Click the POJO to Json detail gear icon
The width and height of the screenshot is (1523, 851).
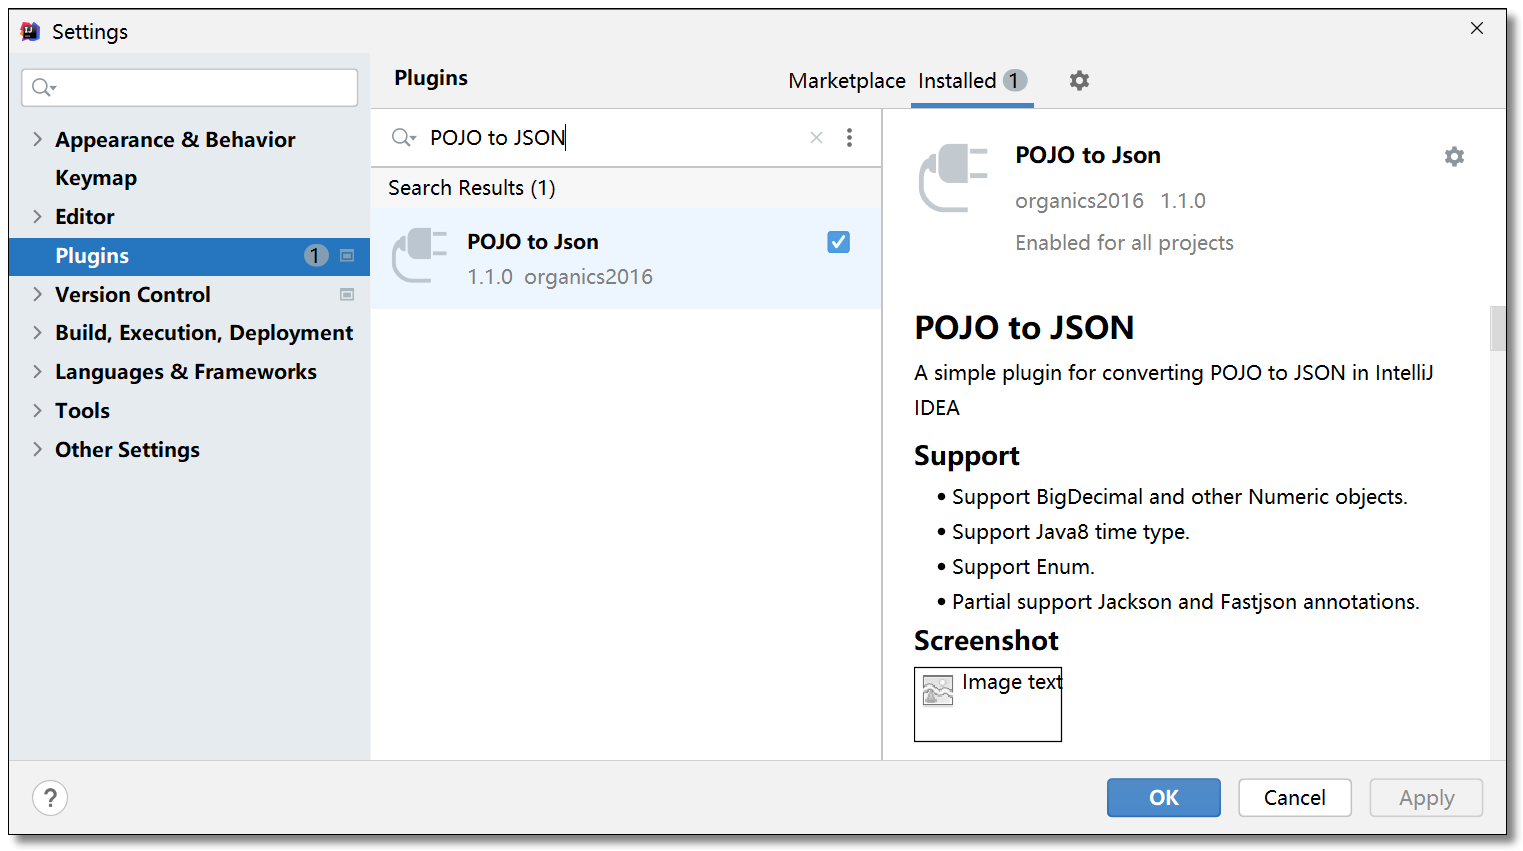1454,156
